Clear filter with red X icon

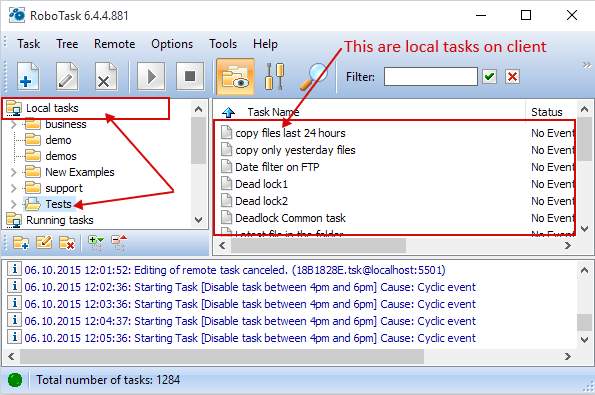[x=512, y=77]
